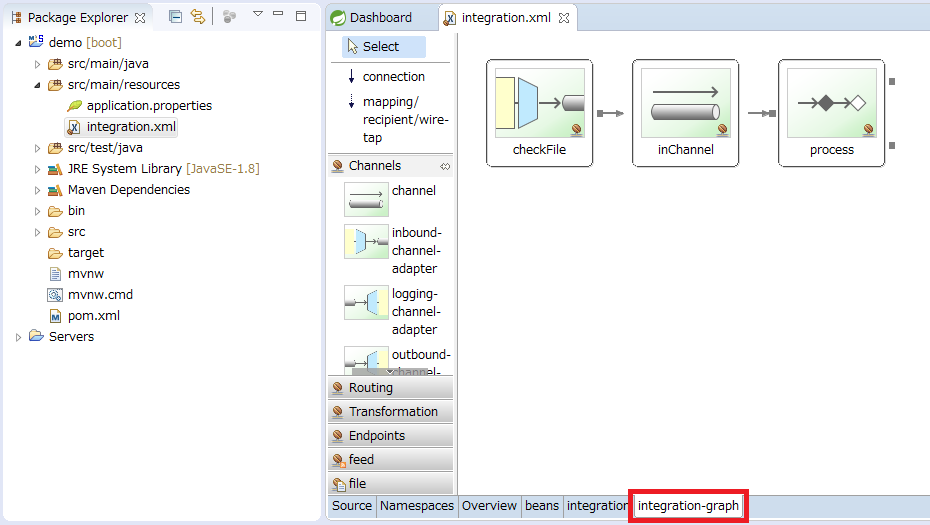Click connection arrow from checkFile to inChannel
930x525 pixels.
pyautogui.click(x=610, y=113)
